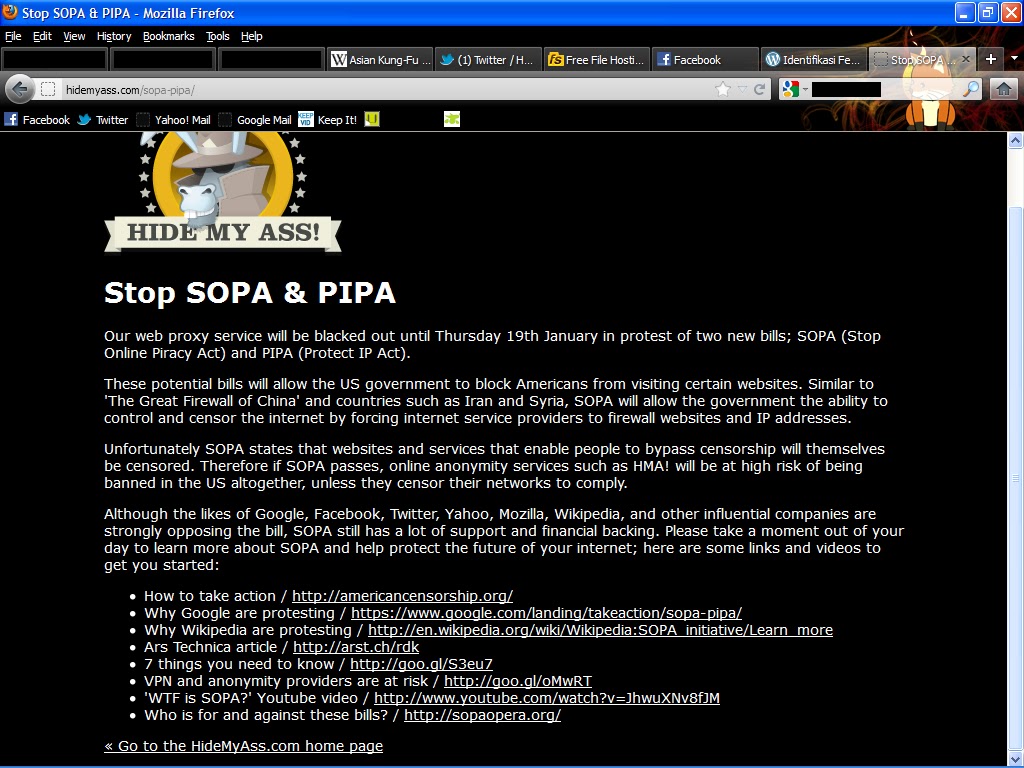Click the search magnifier icon
1024x768 pixels.
(x=971, y=89)
